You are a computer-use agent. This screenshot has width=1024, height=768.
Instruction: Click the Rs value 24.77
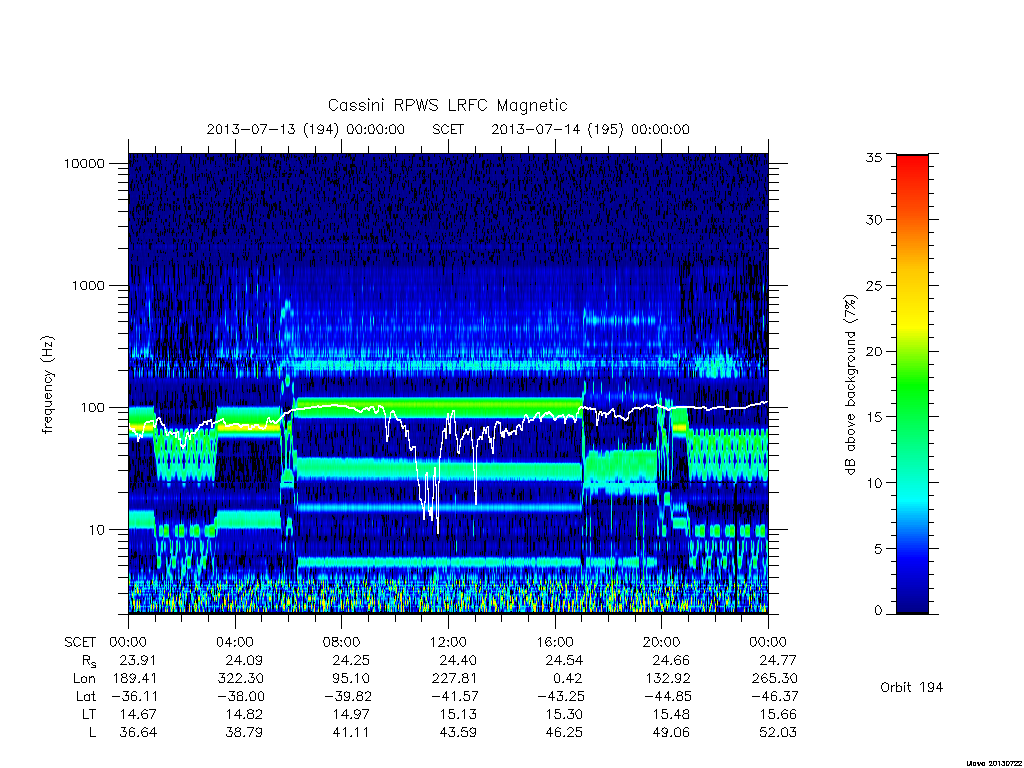pos(778,661)
